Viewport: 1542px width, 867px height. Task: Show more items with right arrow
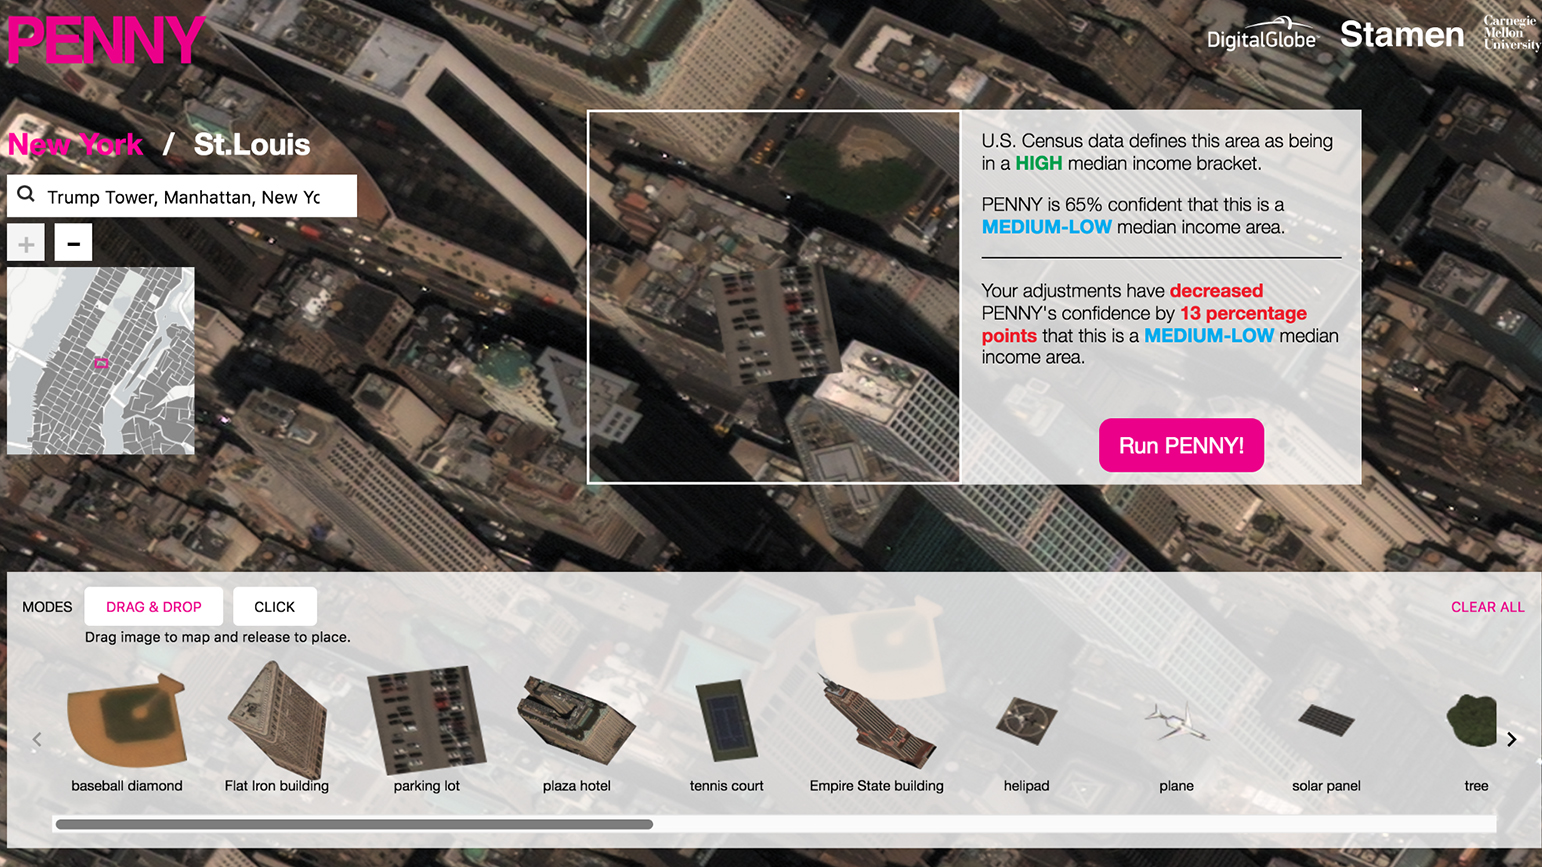1511,740
